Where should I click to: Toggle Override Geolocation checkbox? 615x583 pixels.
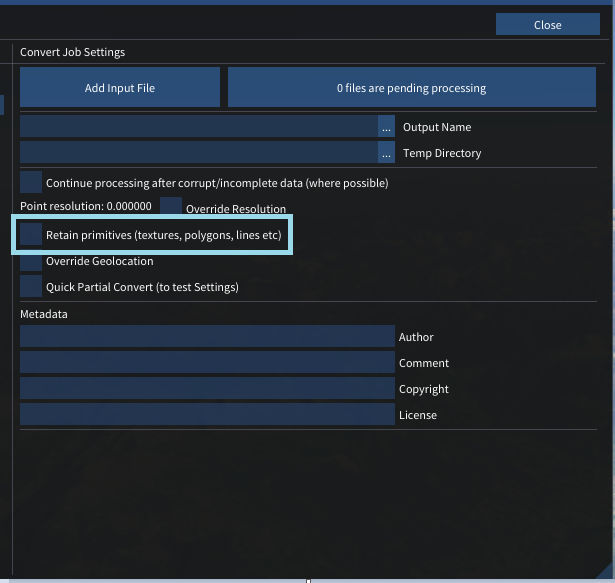point(31,261)
